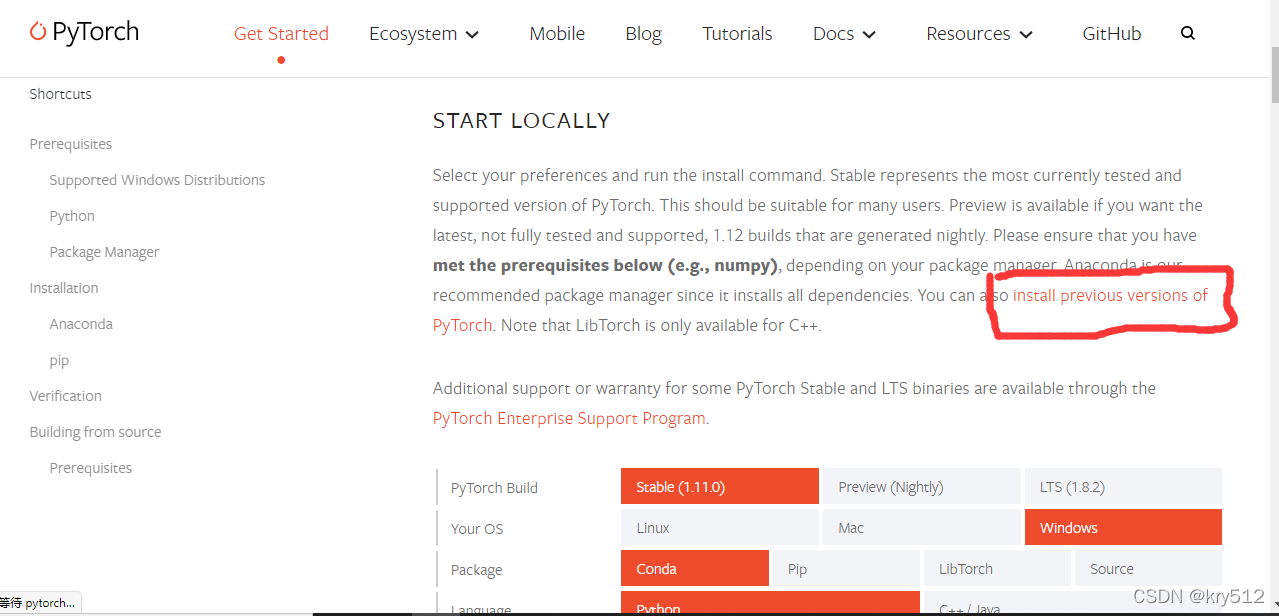Click the START LOCALLY heading
This screenshot has height=616, width=1279.
click(x=521, y=121)
